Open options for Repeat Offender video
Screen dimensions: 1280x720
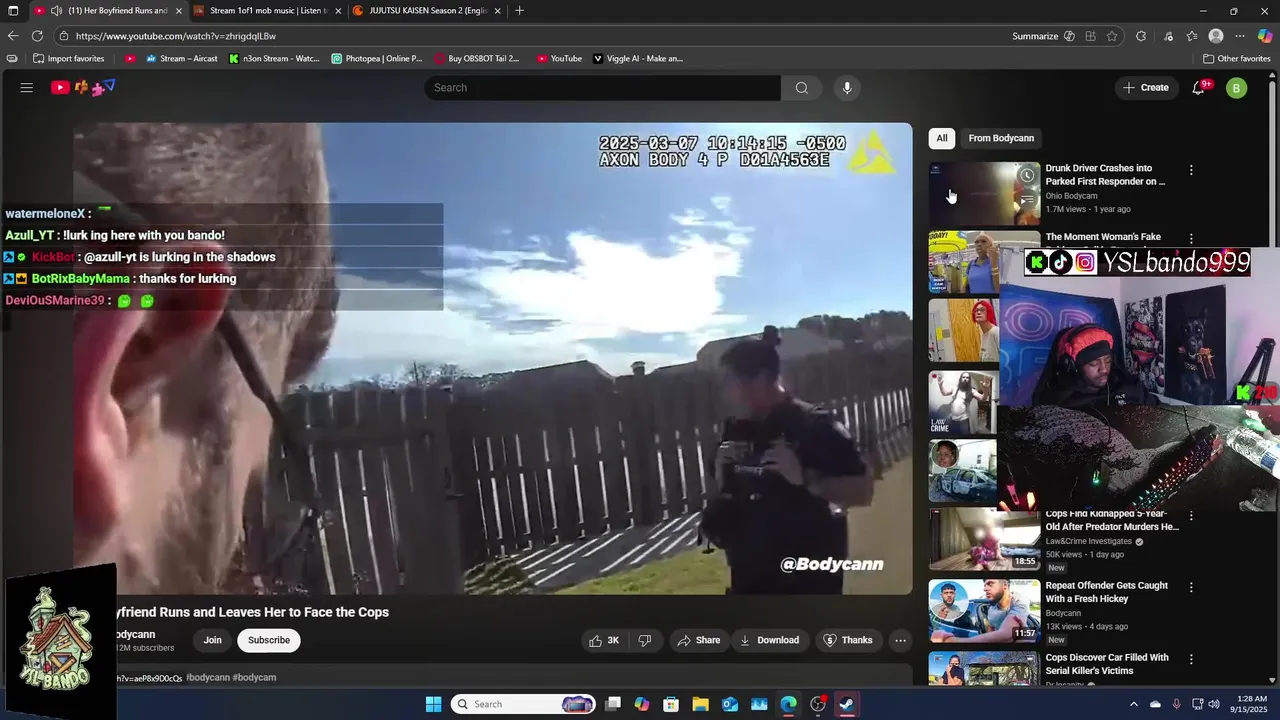coord(1191,587)
